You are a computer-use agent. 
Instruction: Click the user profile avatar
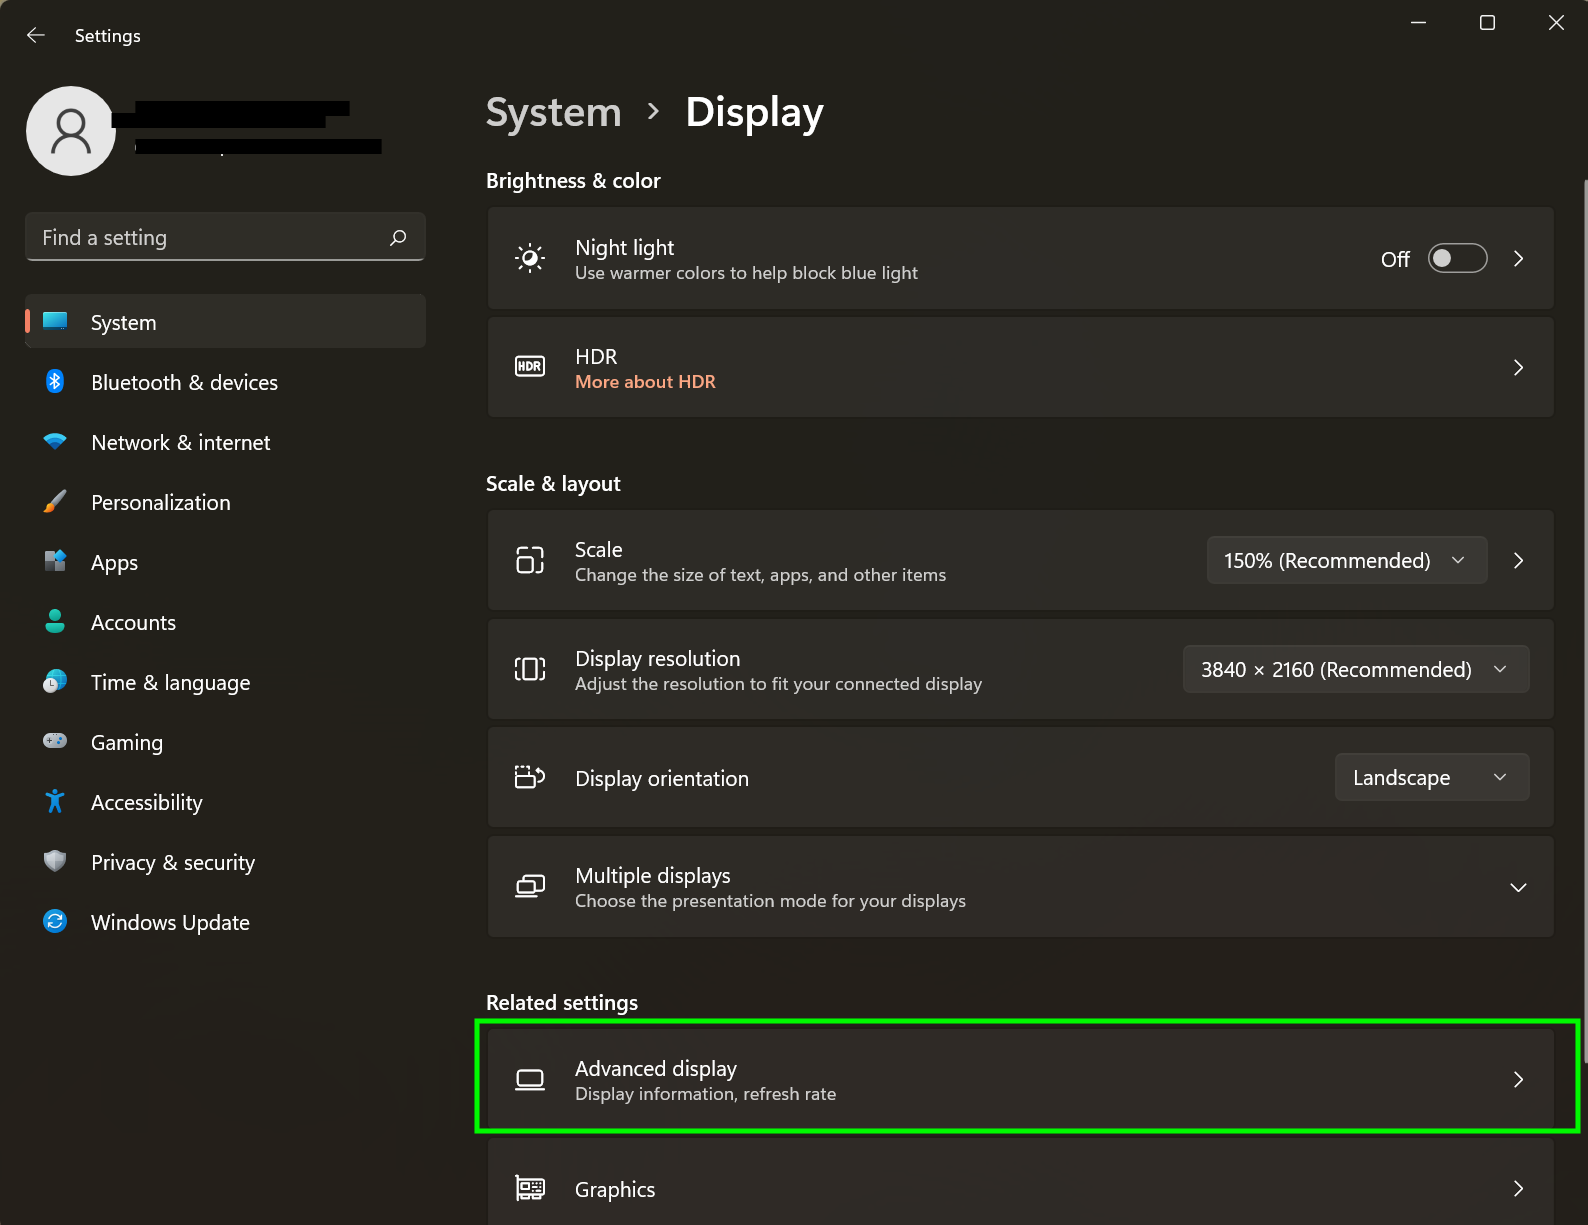tap(70, 131)
